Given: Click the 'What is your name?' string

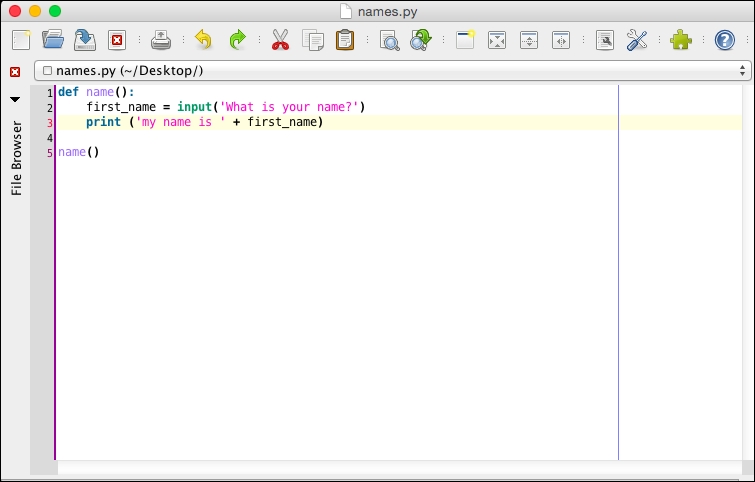Looking at the screenshot, I should tap(289, 107).
